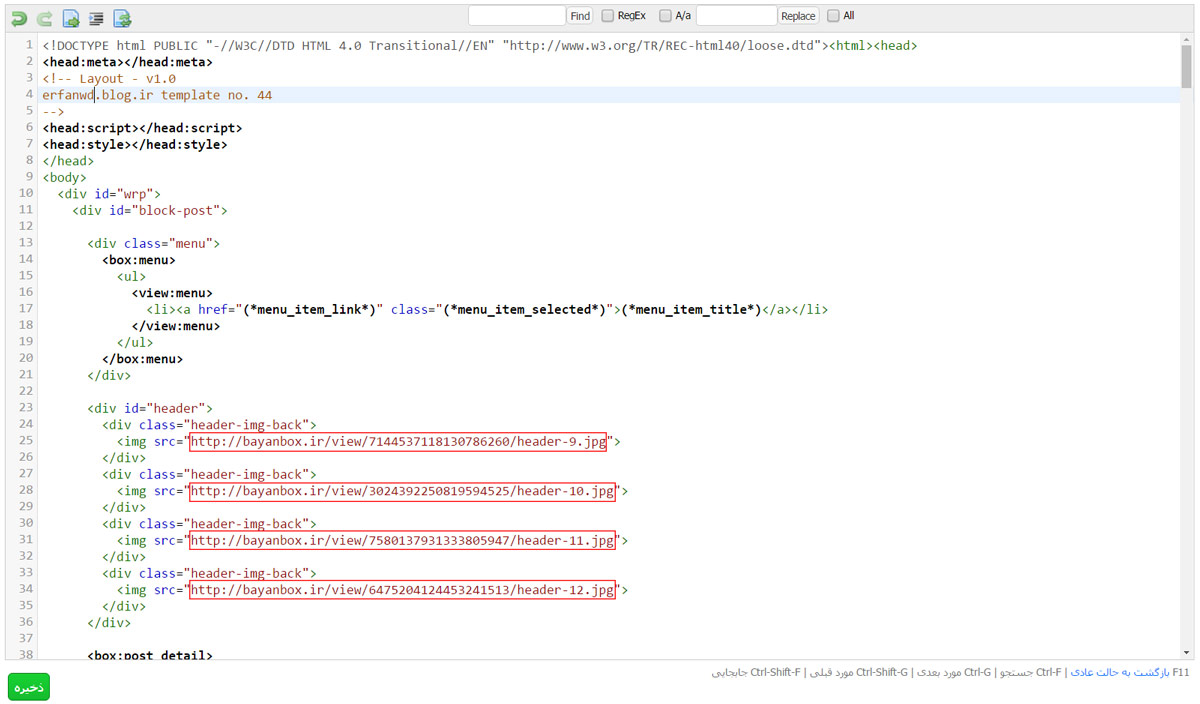The width and height of the screenshot is (1200, 704).
Task: Click the <div class="menu"> line
Action: point(154,243)
